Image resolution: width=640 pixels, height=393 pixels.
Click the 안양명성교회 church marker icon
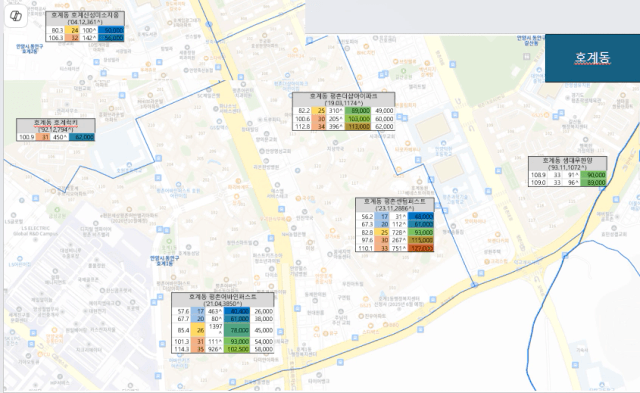(262, 151)
